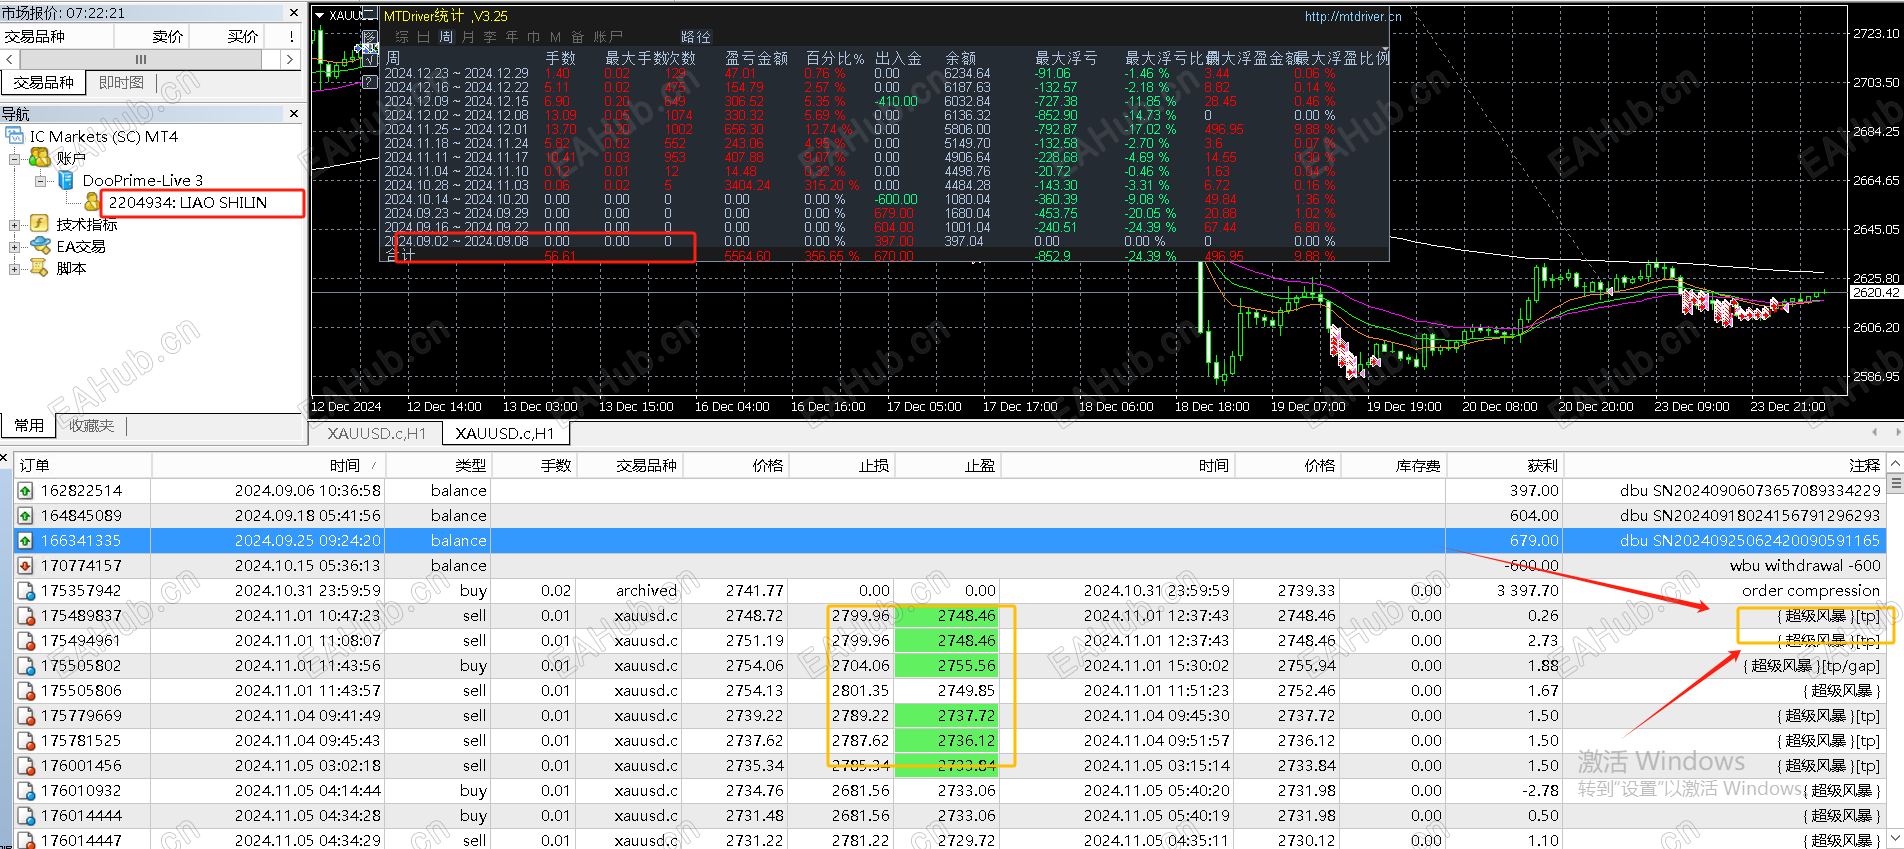
Task: Click order icon of ticket 176001456
Action: [x=25, y=766]
